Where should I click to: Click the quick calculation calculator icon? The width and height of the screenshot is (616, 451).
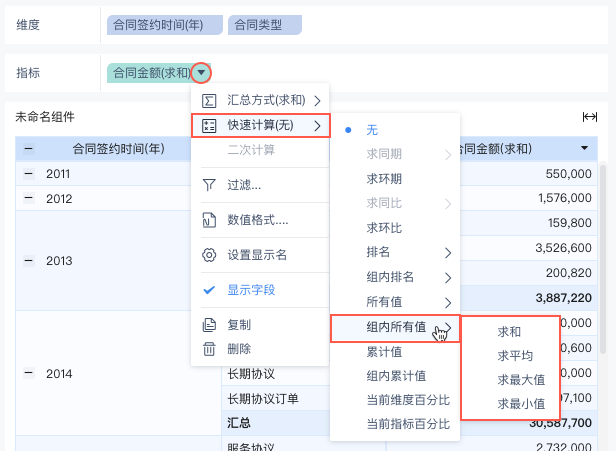coord(209,126)
